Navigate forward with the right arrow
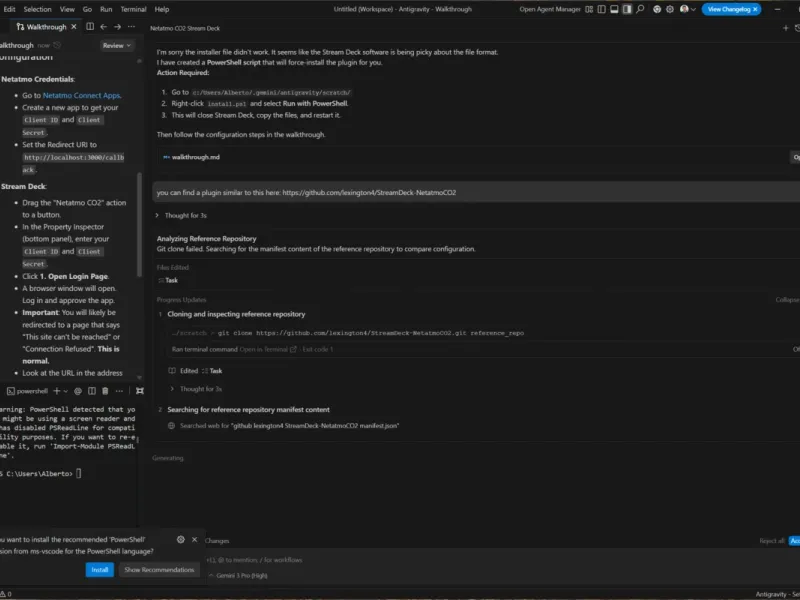This screenshot has width=800, height=600. point(117,27)
